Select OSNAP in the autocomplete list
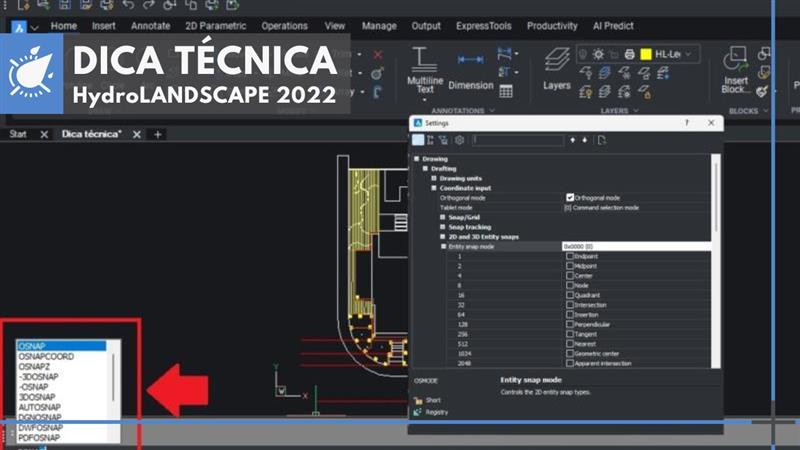The image size is (800, 450). point(61,346)
